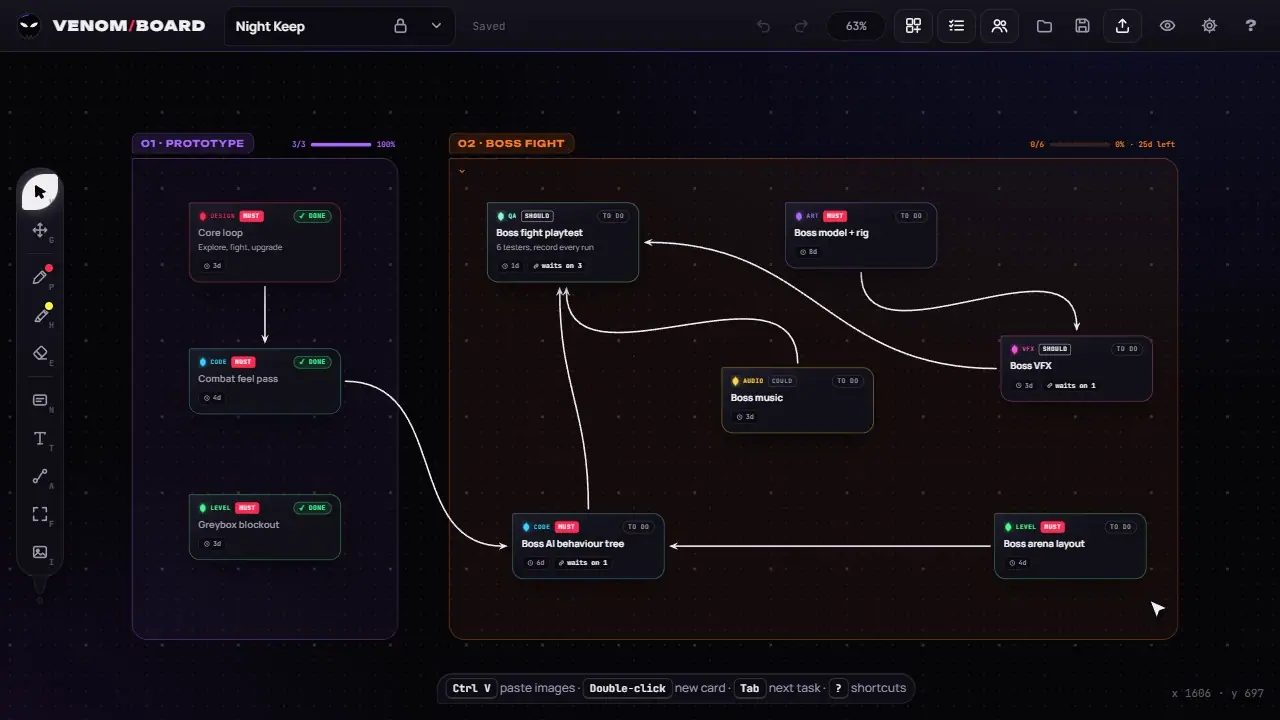Click the Boss arena layout card title
1280x720 pixels.
(x=1044, y=544)
